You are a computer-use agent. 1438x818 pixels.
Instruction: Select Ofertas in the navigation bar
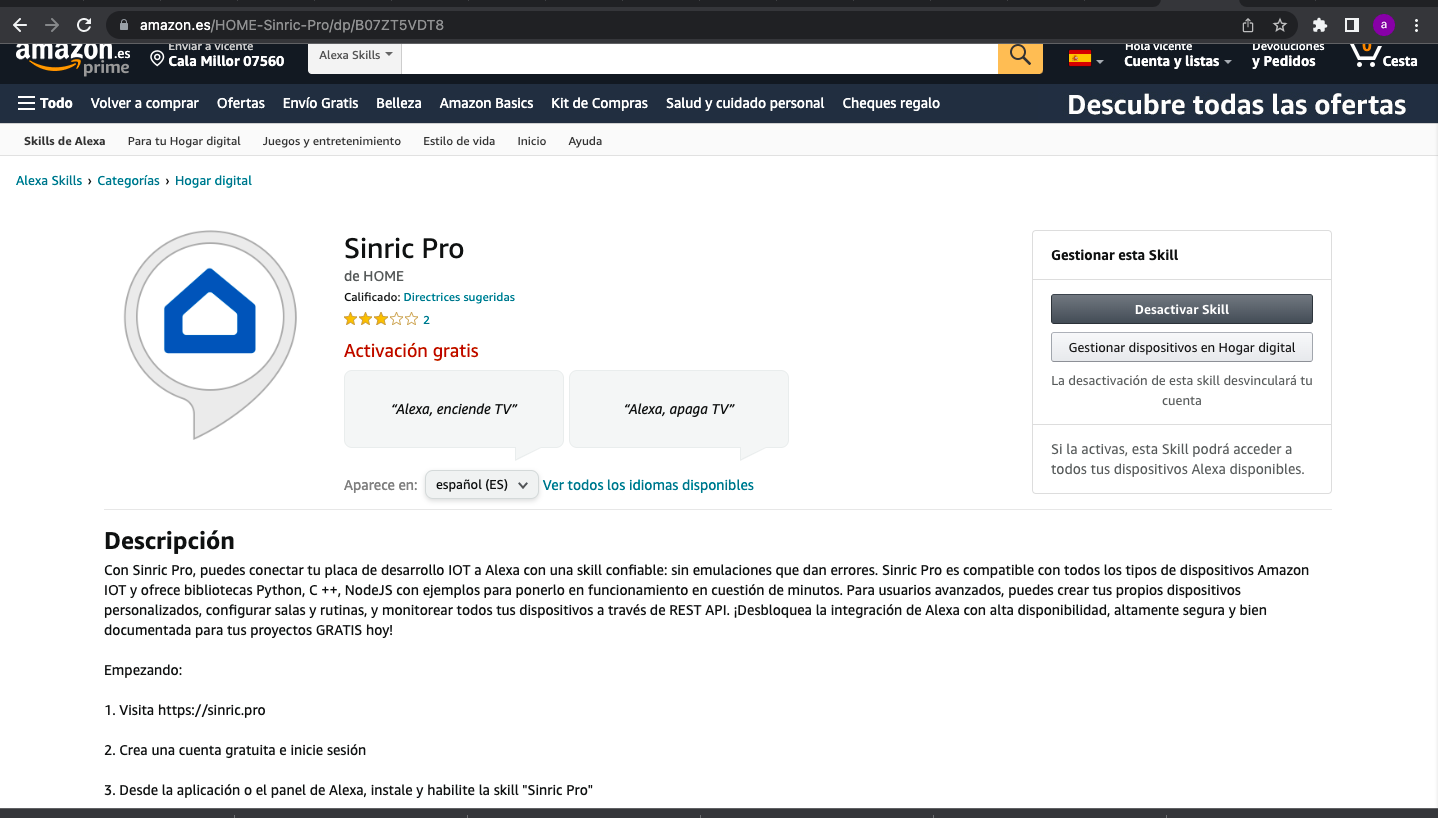[x=241, y=103]
